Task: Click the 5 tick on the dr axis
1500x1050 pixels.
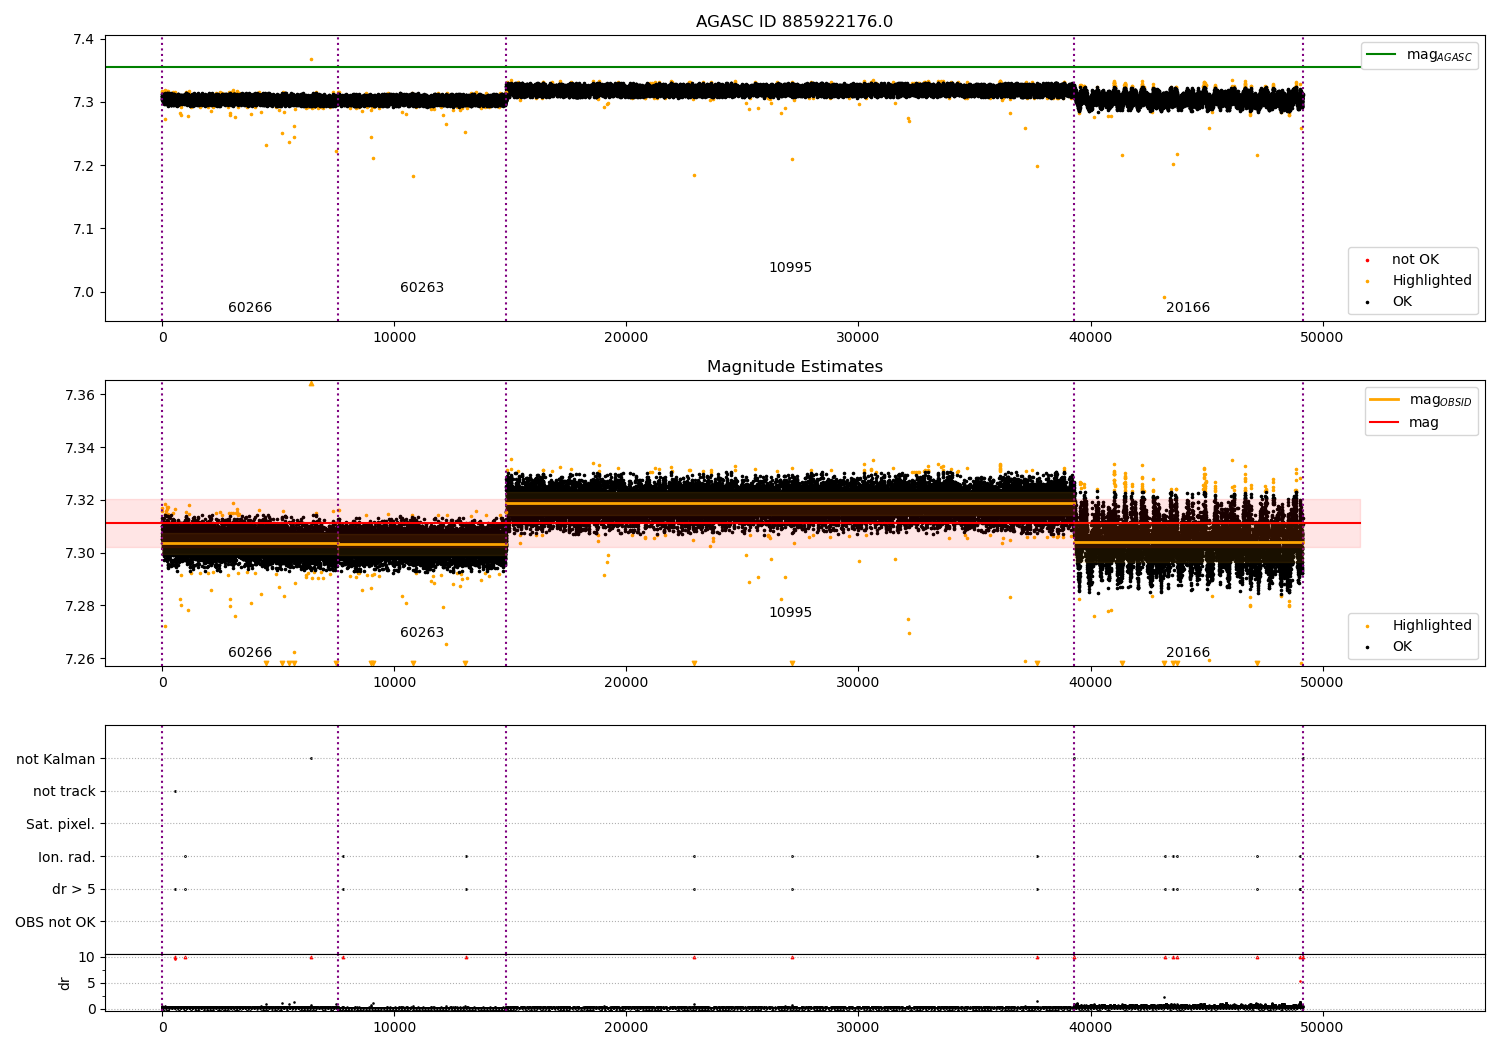Action: click(91, 983)
